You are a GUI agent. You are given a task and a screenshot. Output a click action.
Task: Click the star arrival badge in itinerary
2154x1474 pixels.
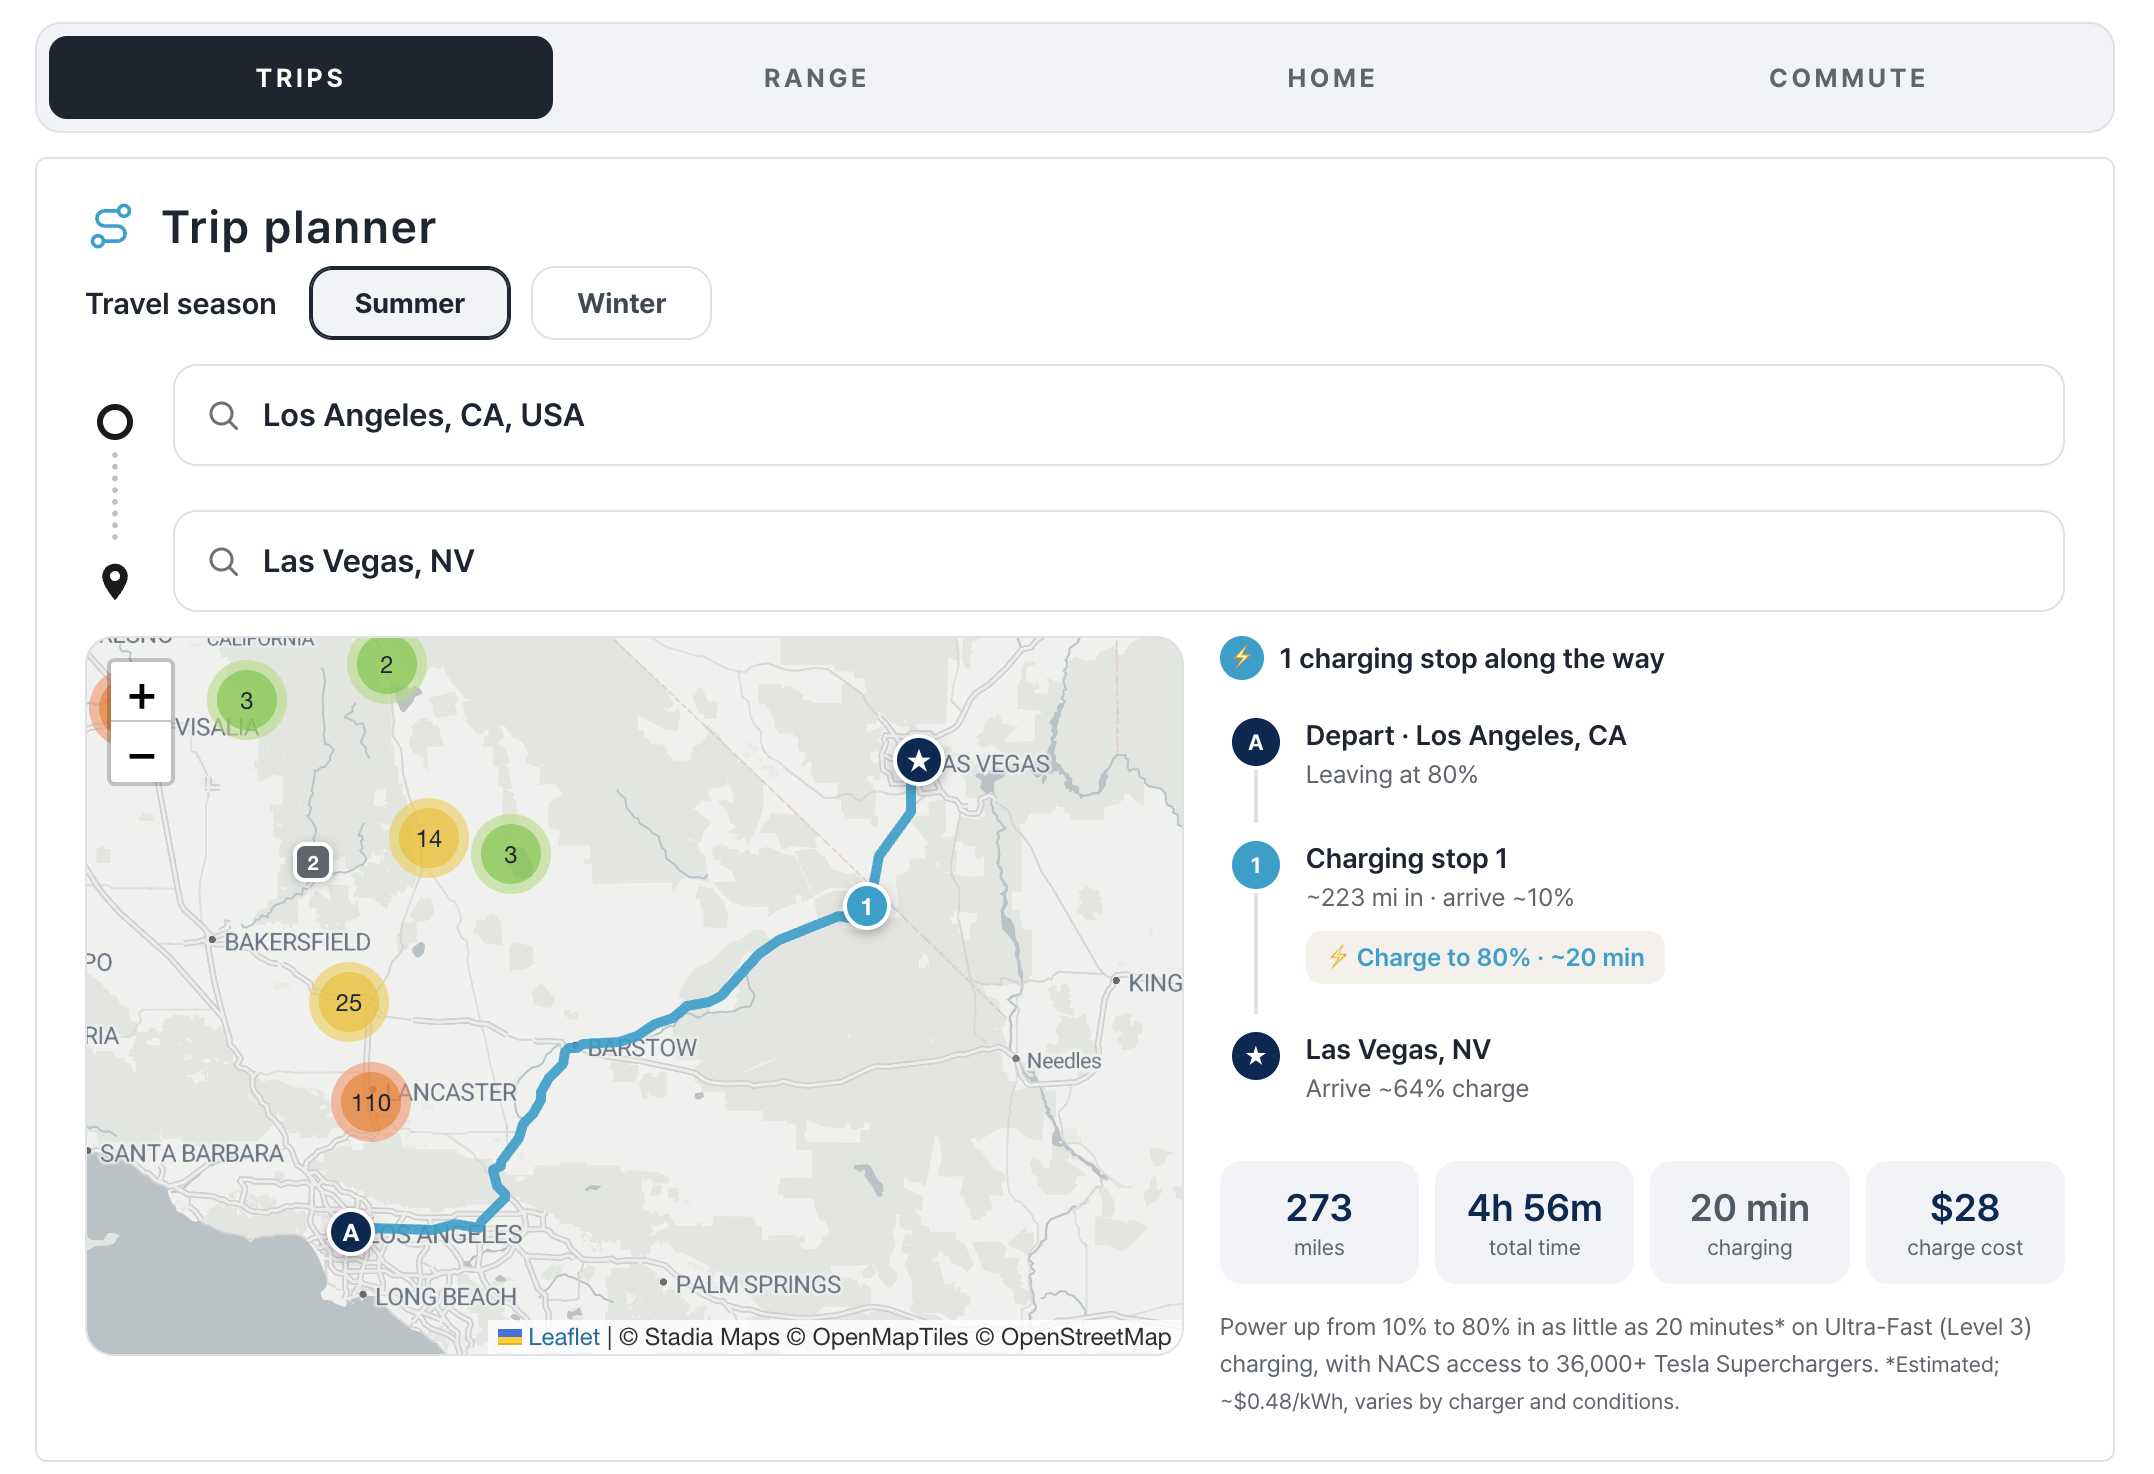pos(1256,1056)
